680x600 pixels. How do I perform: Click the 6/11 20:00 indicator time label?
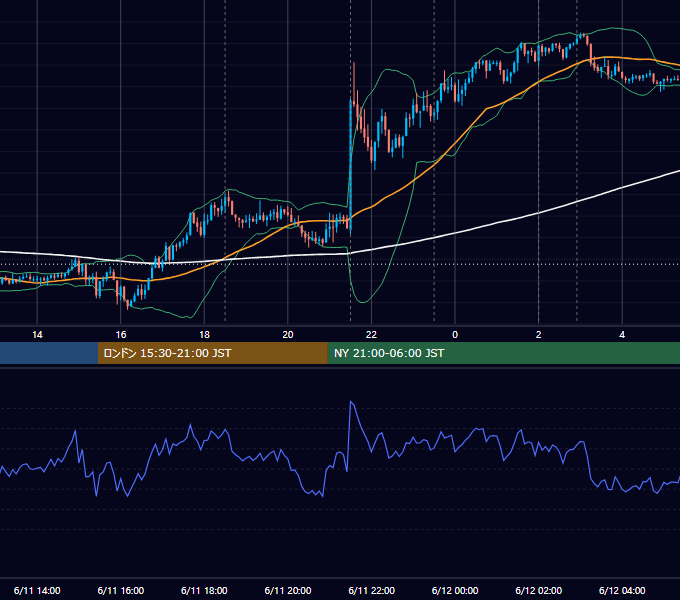click(288, 590)
